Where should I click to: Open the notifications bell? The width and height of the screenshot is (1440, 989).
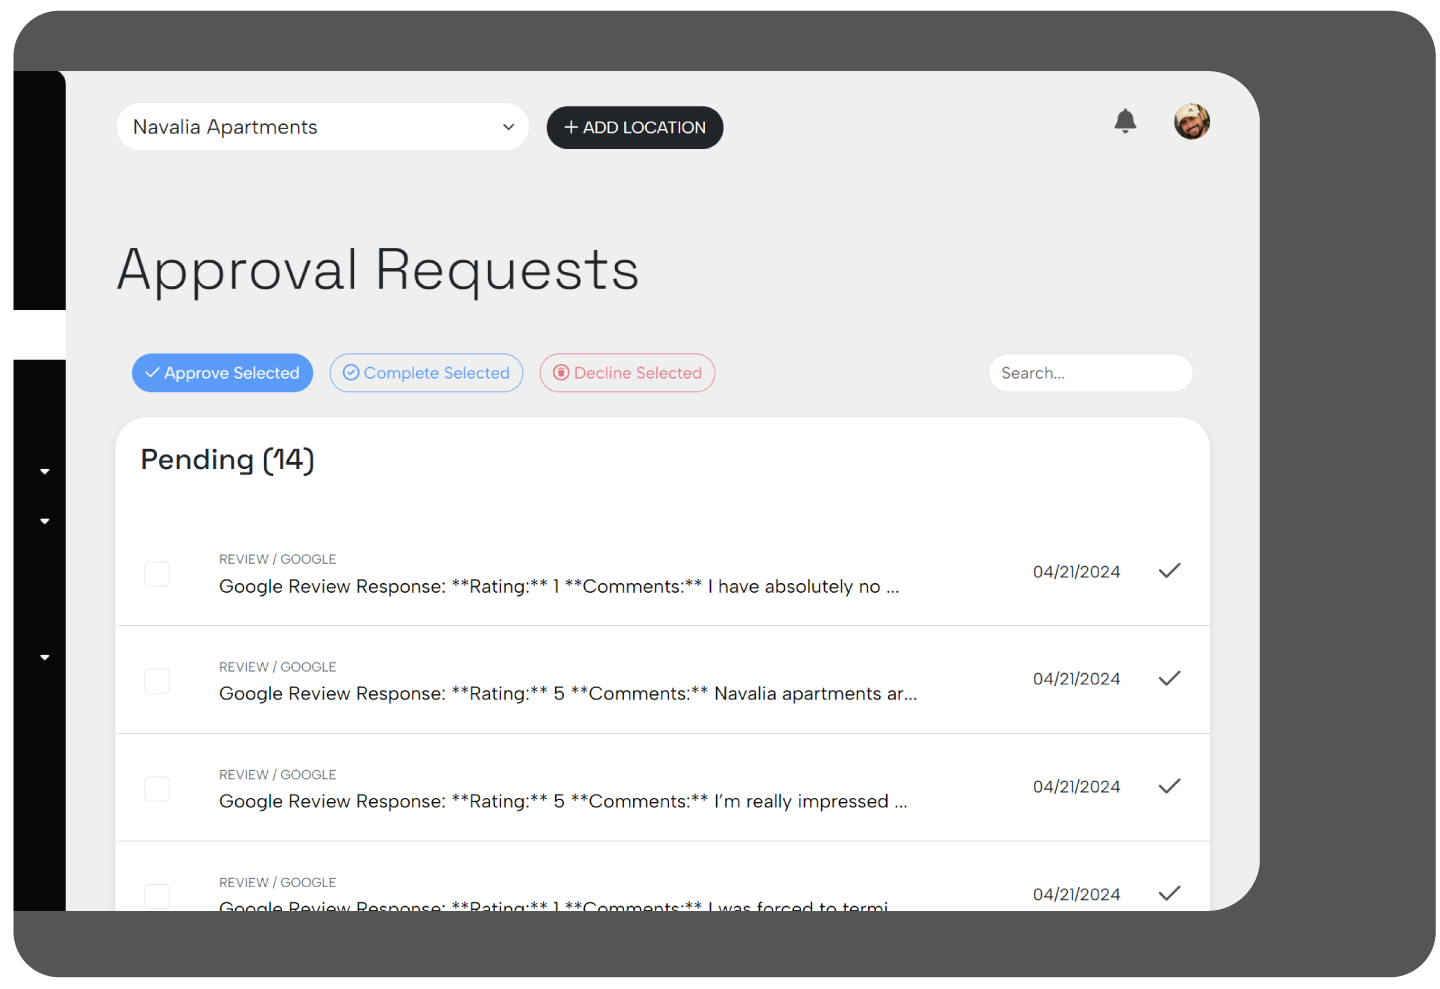1125,122
